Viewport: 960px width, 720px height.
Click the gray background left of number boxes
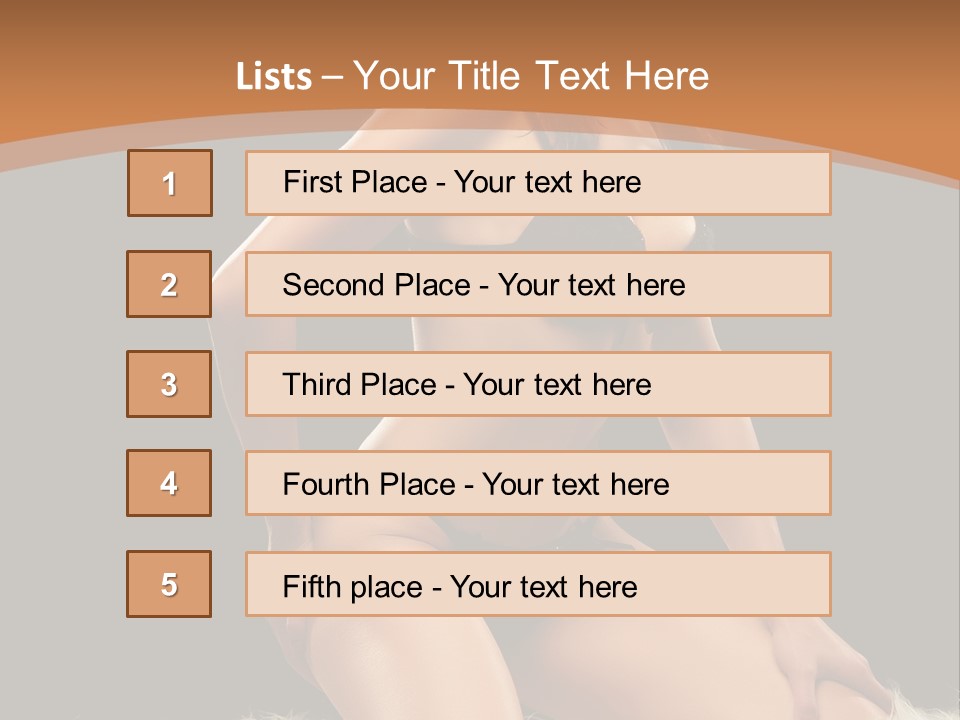coord(60,400)
